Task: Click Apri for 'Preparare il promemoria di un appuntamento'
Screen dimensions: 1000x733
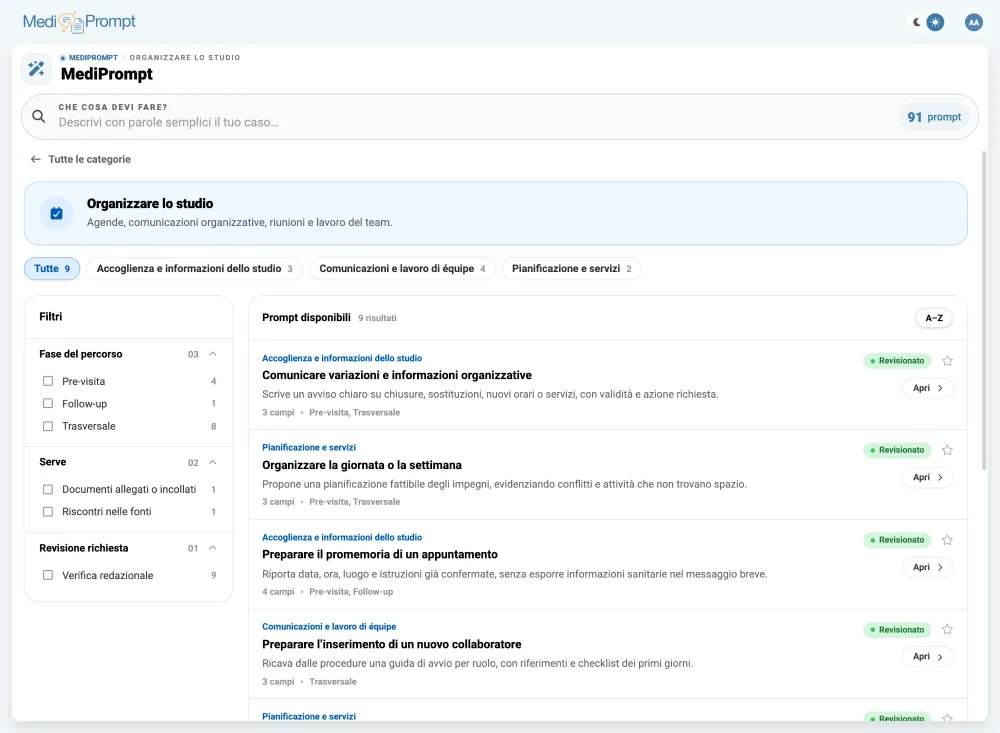Action: 928,567
